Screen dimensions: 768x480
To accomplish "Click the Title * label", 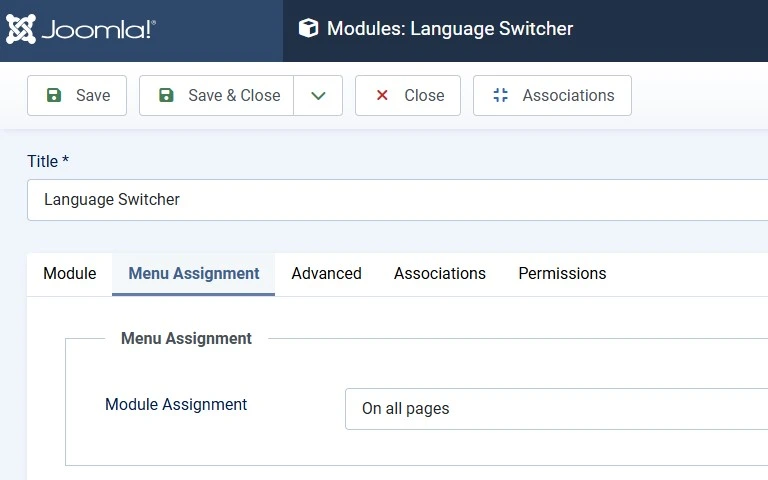I will click(48, 161).
